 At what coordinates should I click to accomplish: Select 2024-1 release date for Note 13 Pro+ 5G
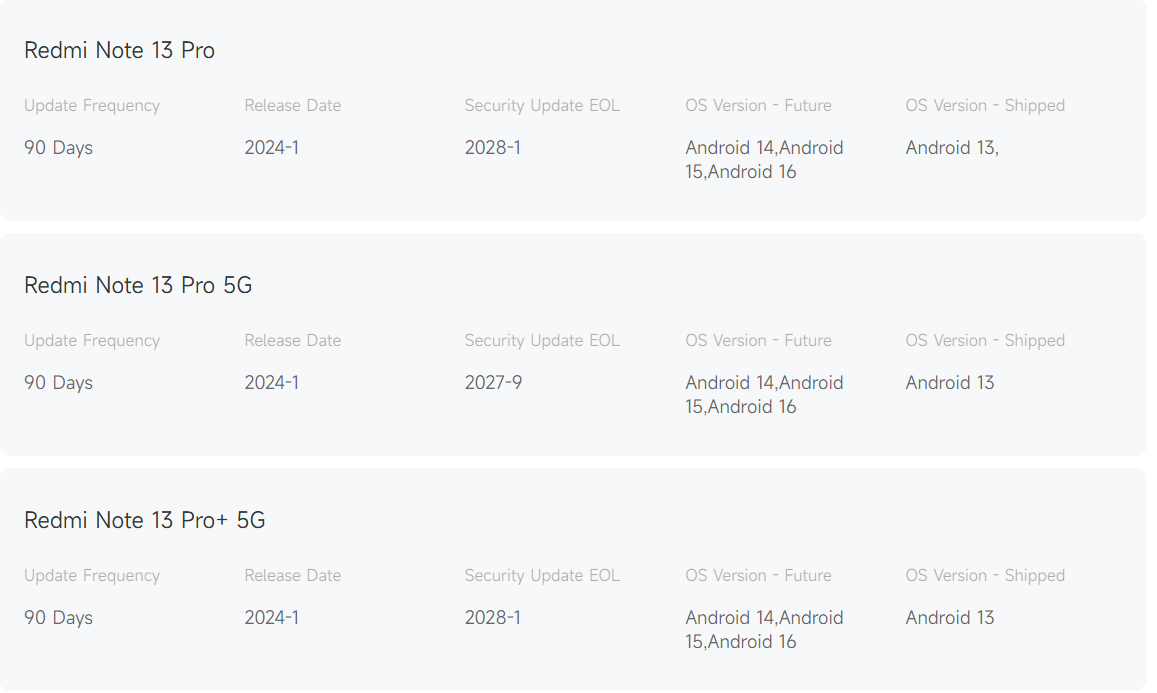tap(271, 617)
